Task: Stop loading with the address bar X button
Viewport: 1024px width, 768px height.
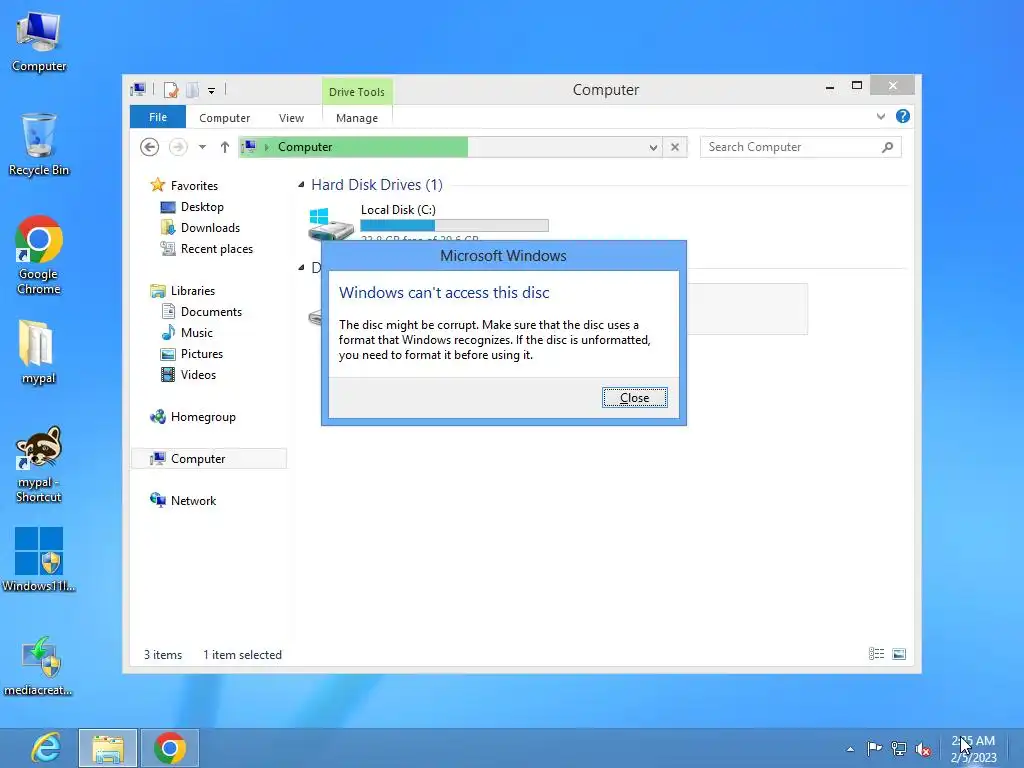Action: (675, 148)
